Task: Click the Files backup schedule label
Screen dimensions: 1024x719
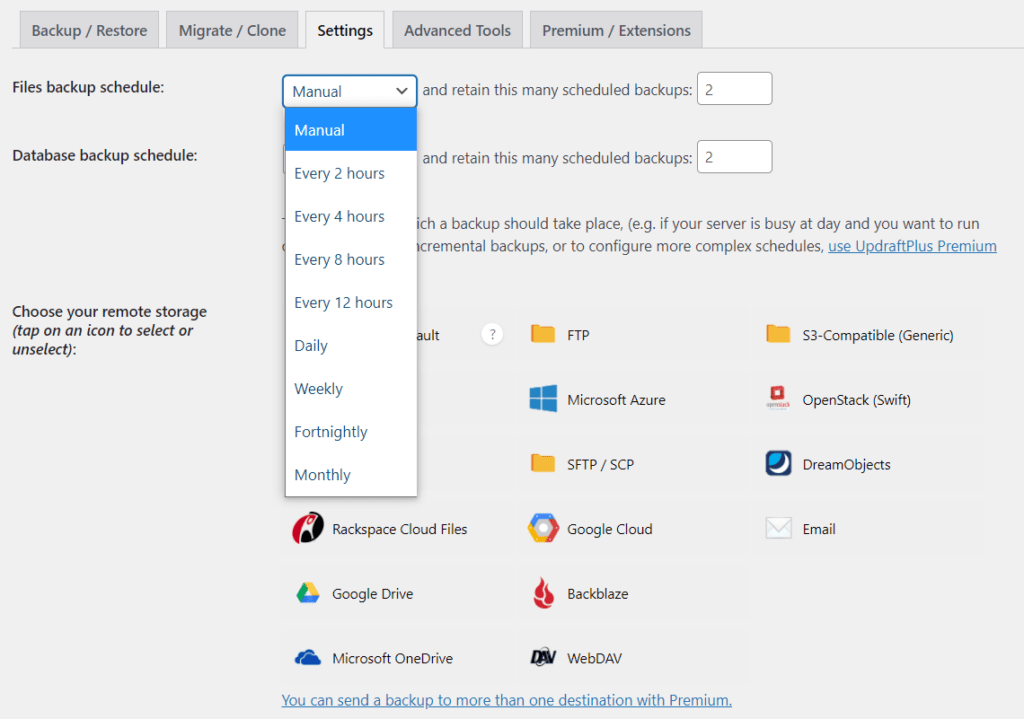Action: tap(88, 87)
